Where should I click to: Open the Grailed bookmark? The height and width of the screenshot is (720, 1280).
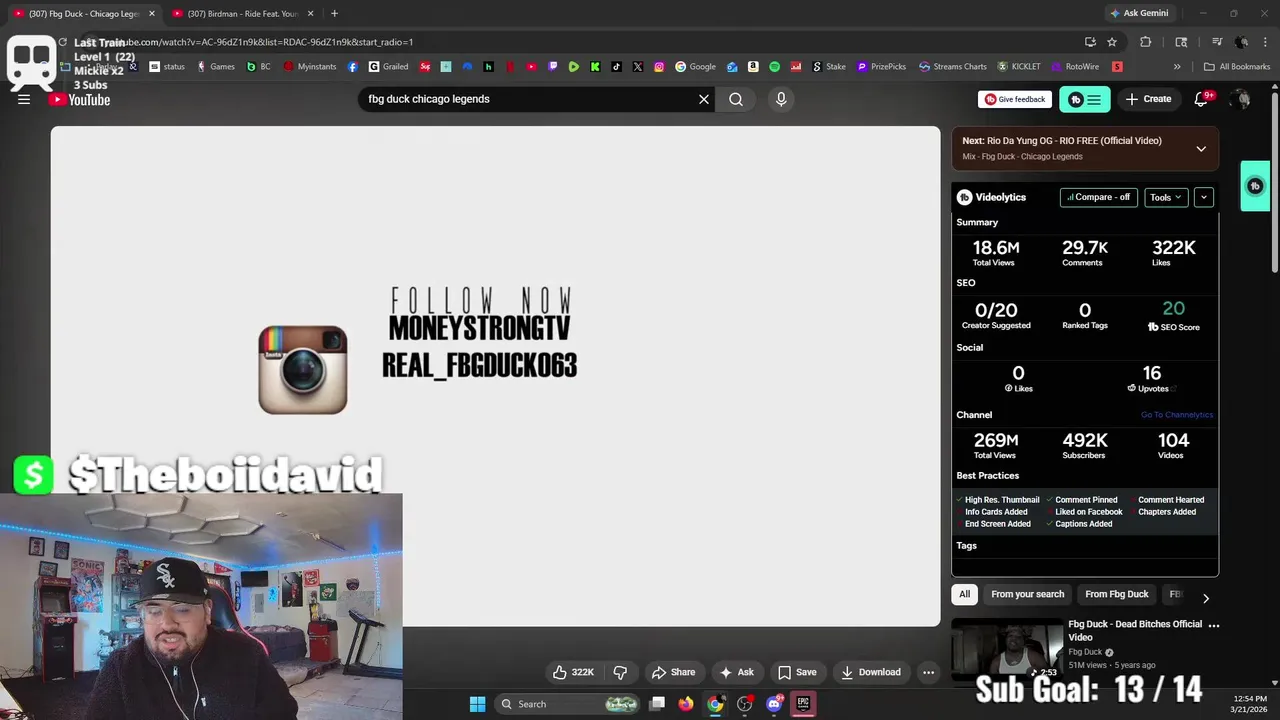point(389,67)
